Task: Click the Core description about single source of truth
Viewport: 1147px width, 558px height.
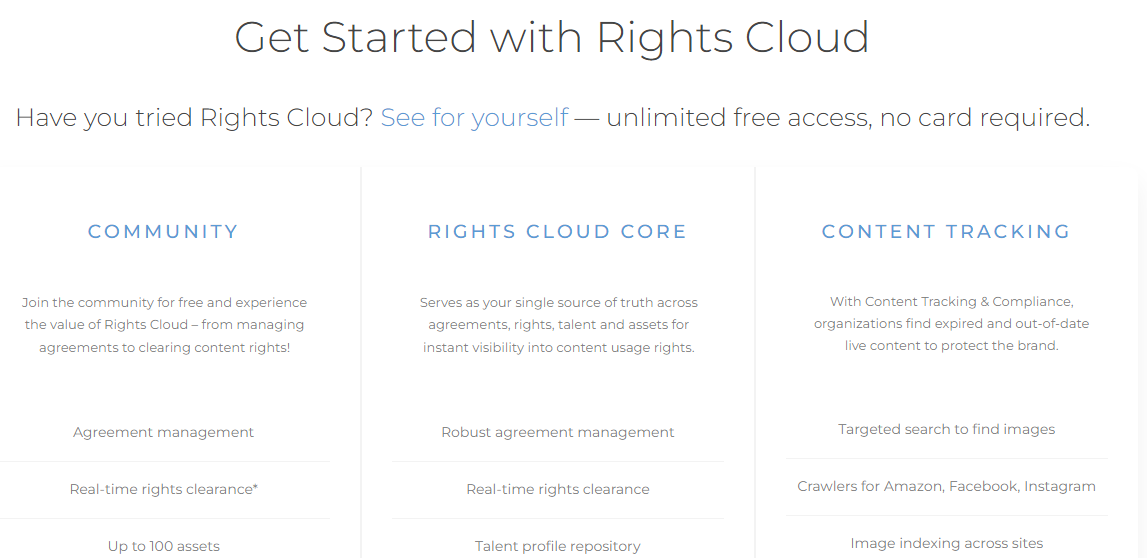Action: (x=558, y=325)
